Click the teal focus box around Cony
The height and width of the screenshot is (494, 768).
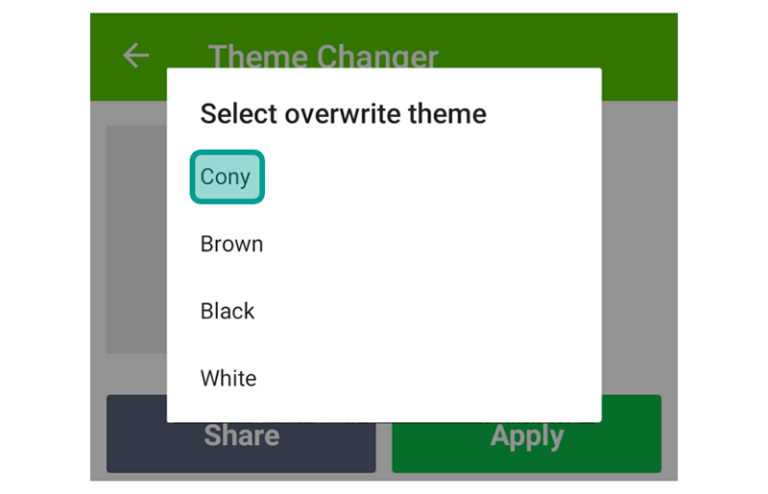click(227, 177)
